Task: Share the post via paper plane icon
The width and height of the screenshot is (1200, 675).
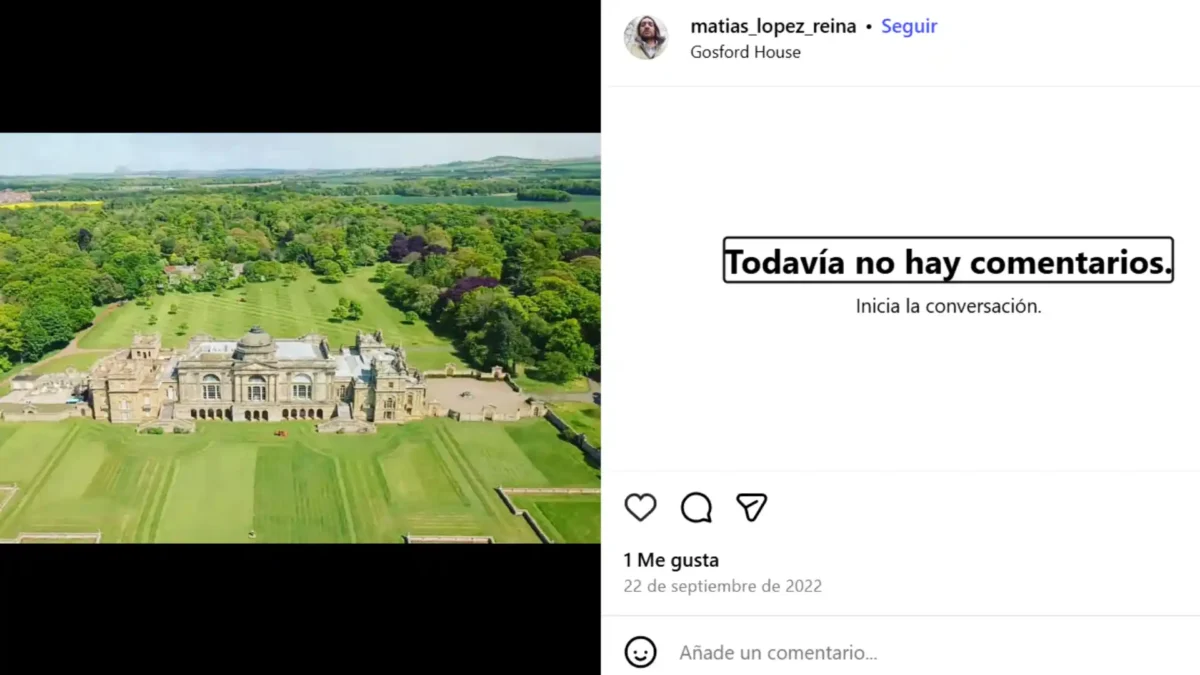Action: (x=751, y=508)
